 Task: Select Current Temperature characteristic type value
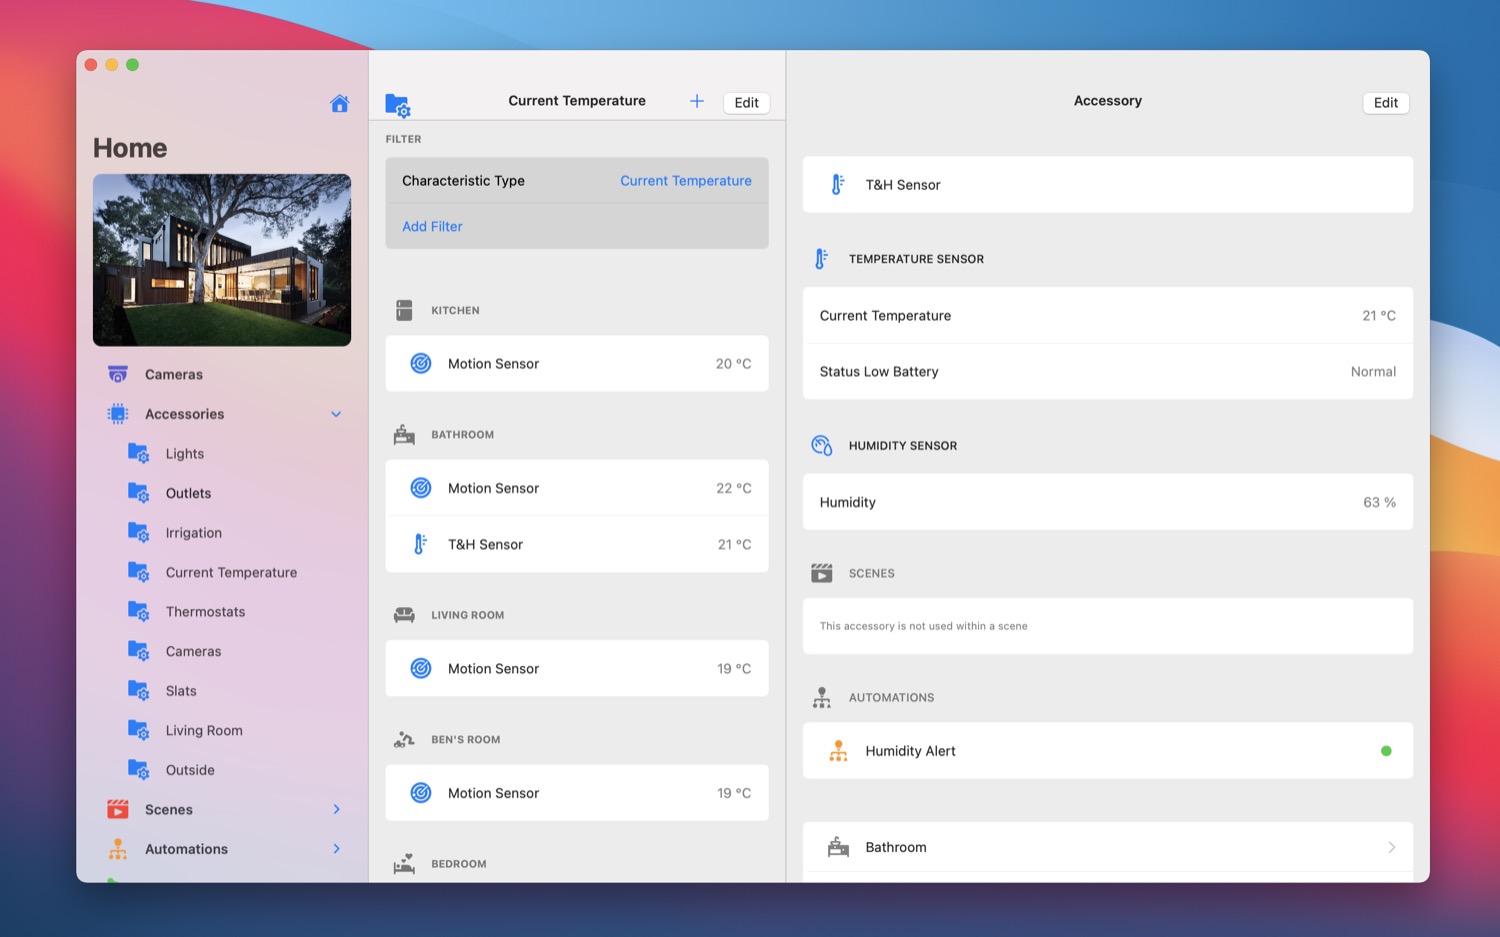point(685,181)
